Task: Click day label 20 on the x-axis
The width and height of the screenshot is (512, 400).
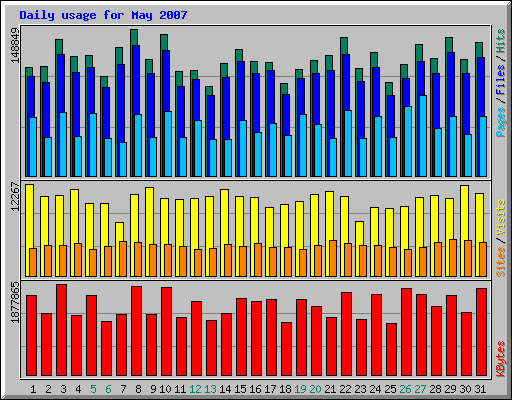Action: [315, 389]
